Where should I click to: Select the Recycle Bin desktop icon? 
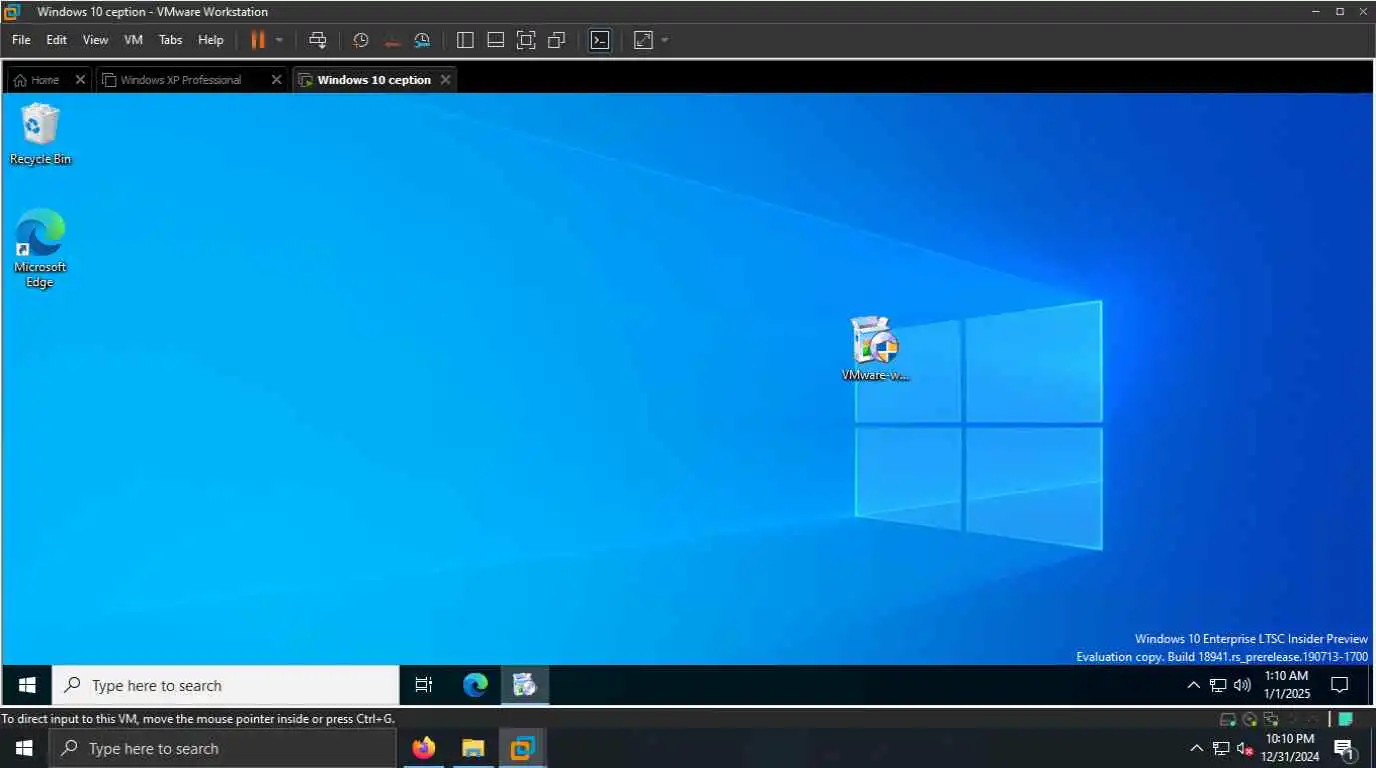pos(40,134)
